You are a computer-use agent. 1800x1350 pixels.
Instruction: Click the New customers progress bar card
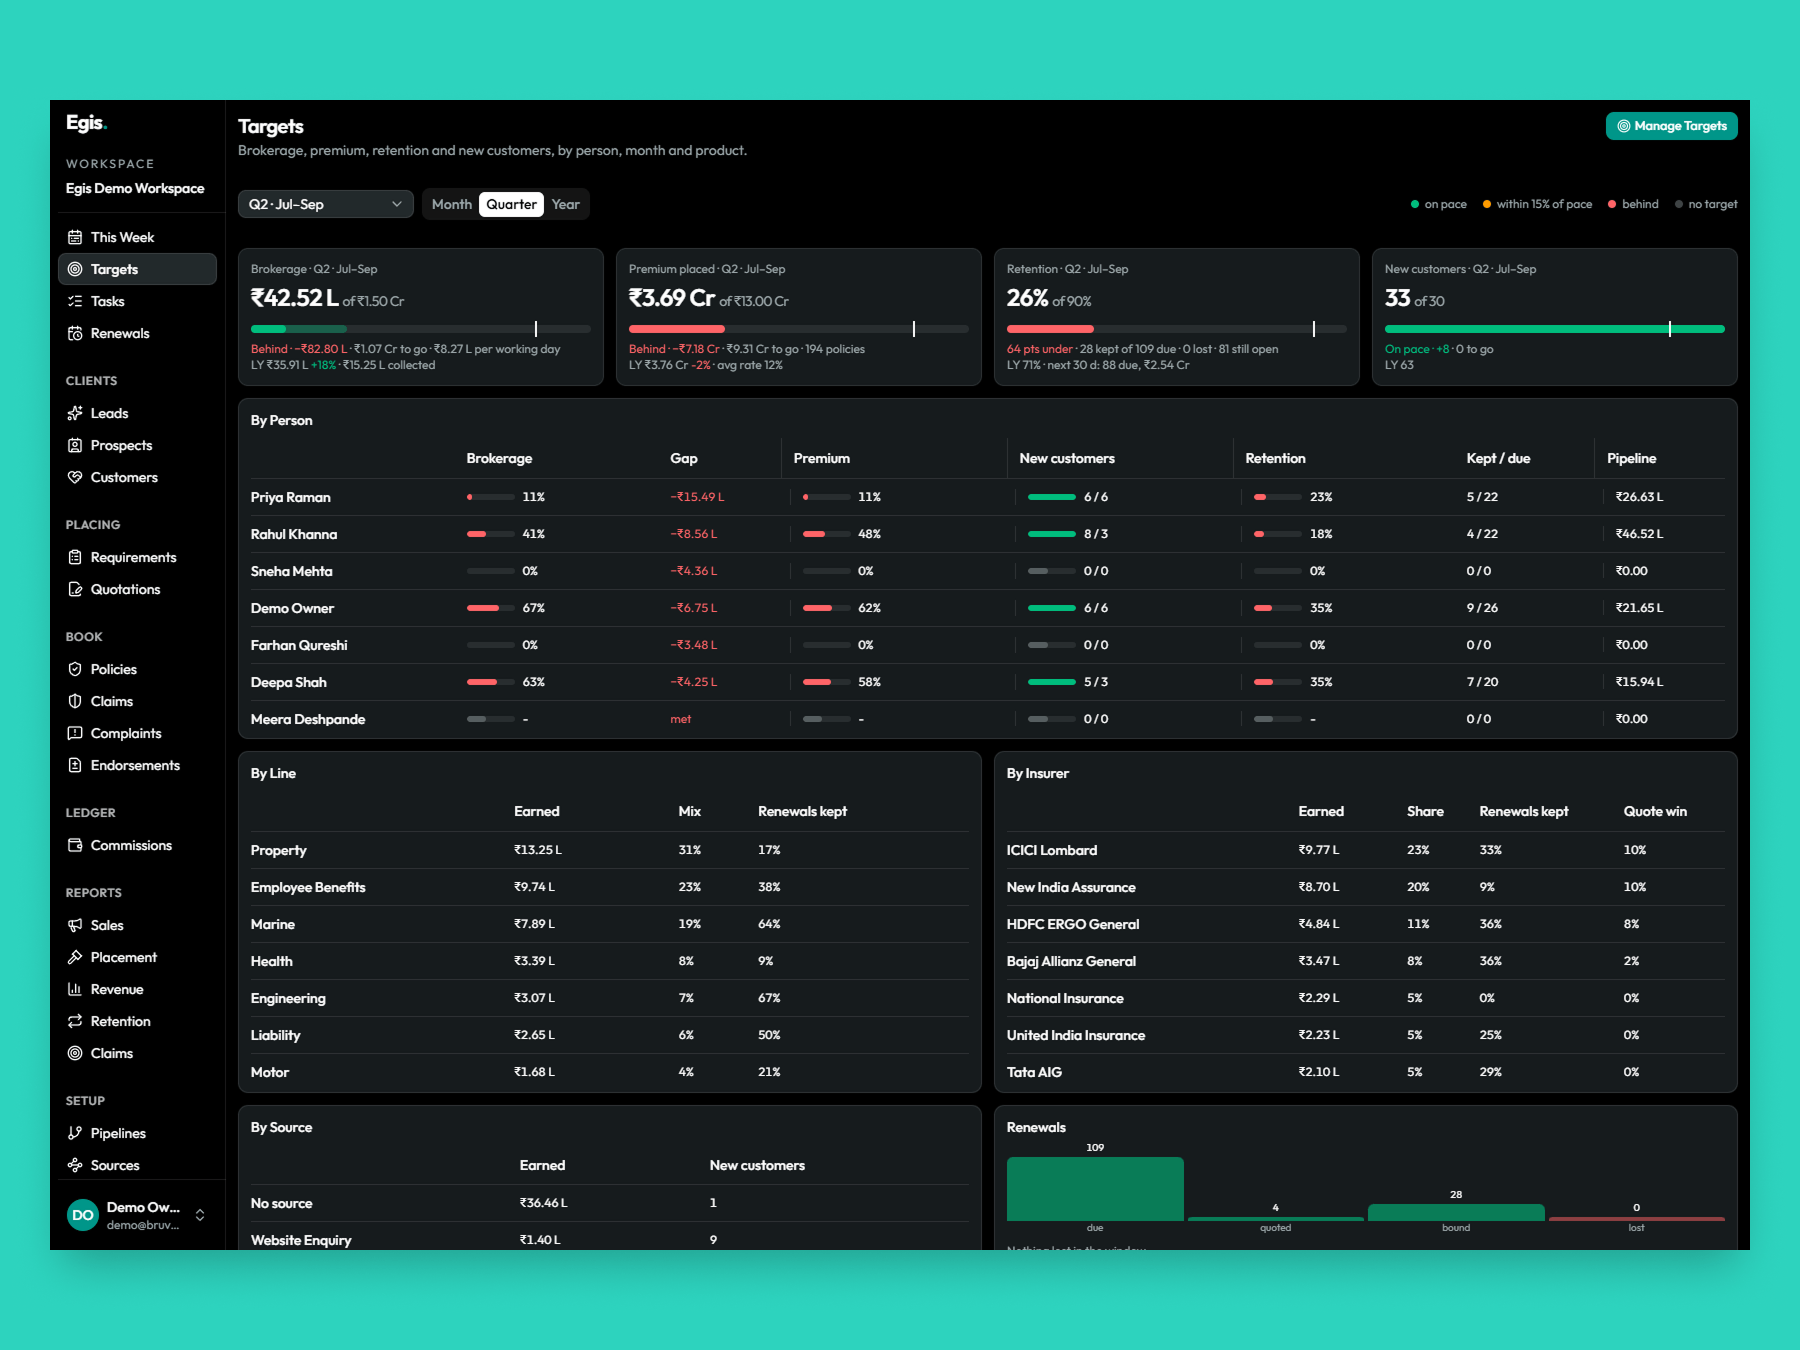[1555, 329]
